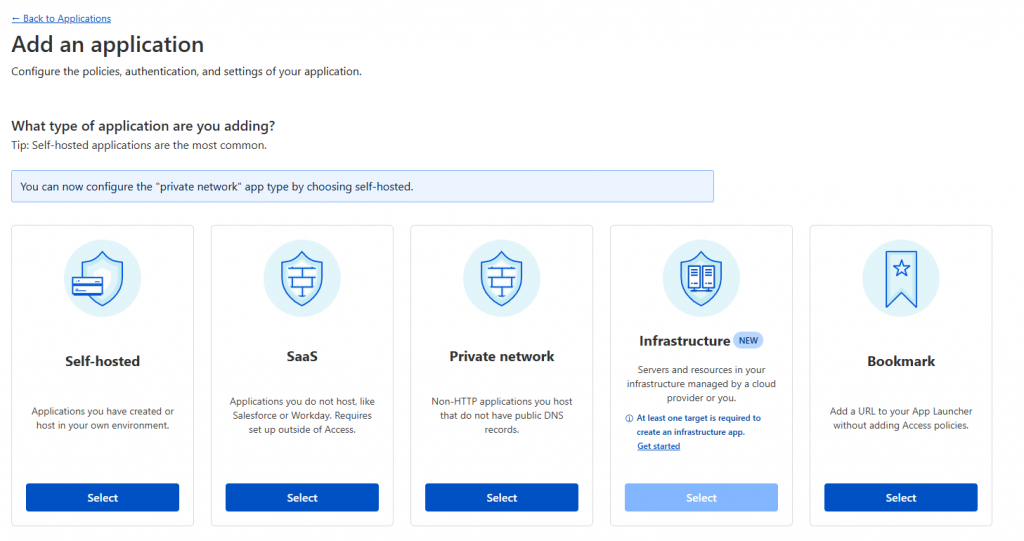Open the Get started link

point(658,446)
